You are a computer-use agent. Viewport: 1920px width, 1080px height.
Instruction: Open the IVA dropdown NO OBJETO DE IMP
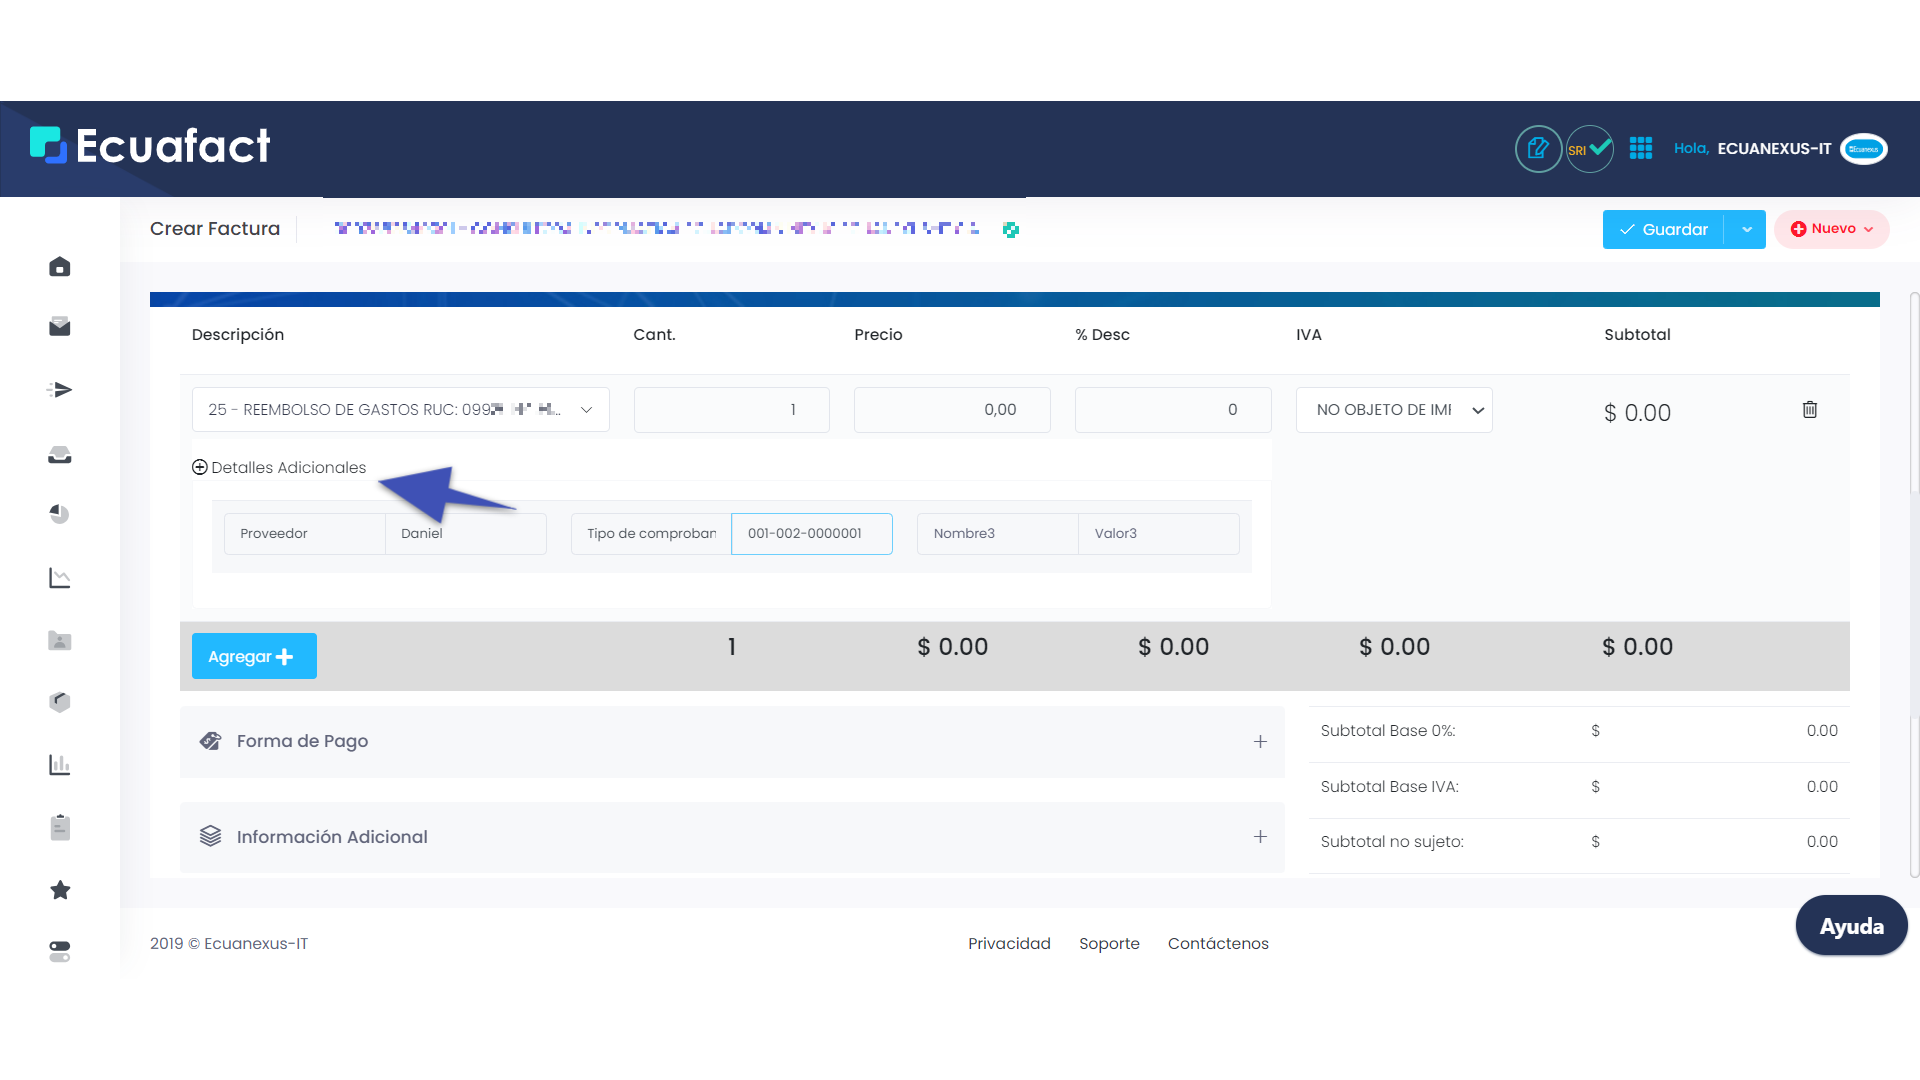(1394, 410)
